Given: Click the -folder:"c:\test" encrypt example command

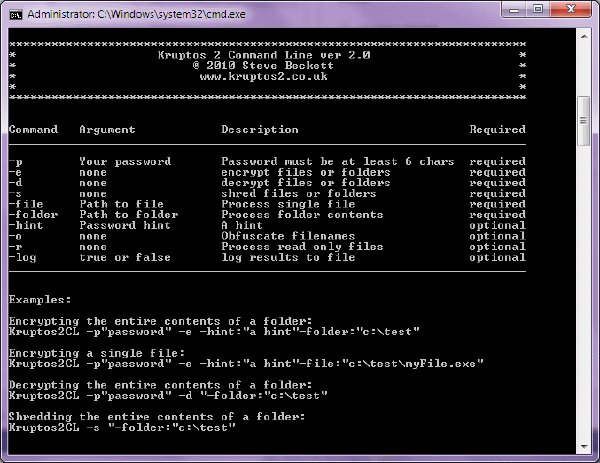Looking at the screenshot, I should [214, 331].
